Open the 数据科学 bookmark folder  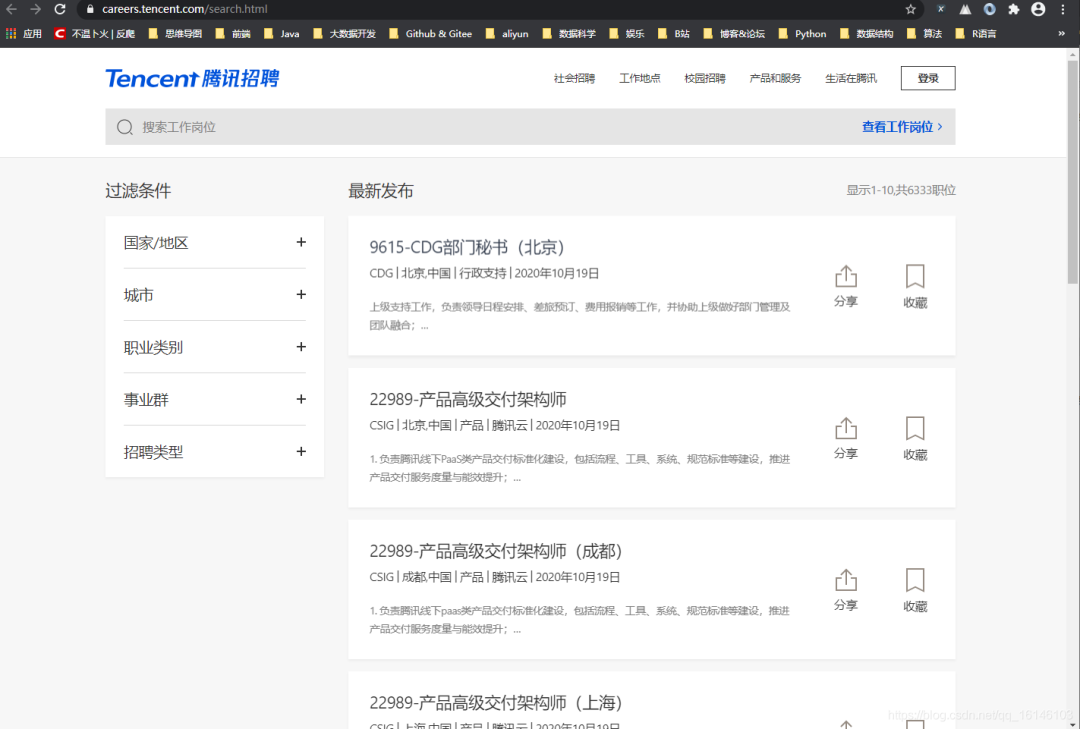569,34
